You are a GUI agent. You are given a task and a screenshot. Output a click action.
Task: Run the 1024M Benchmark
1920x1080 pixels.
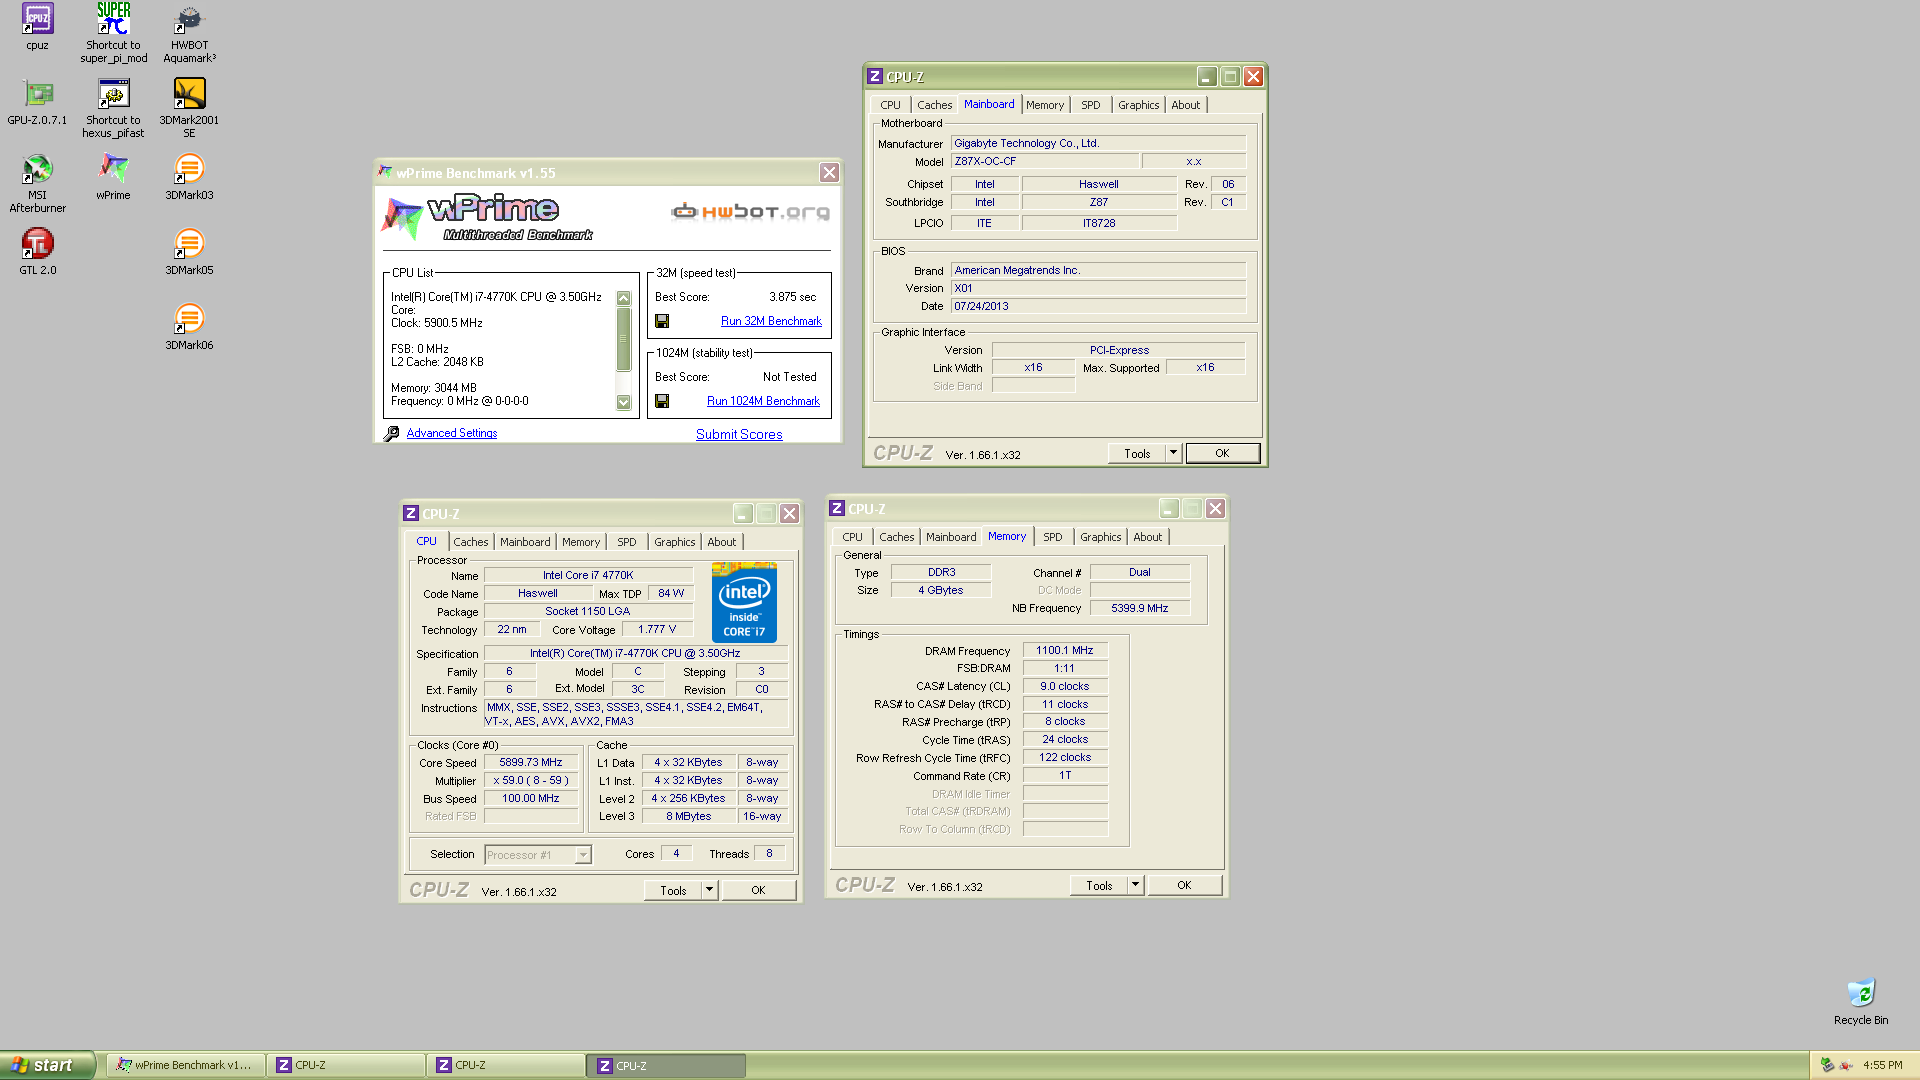point(763,401)
